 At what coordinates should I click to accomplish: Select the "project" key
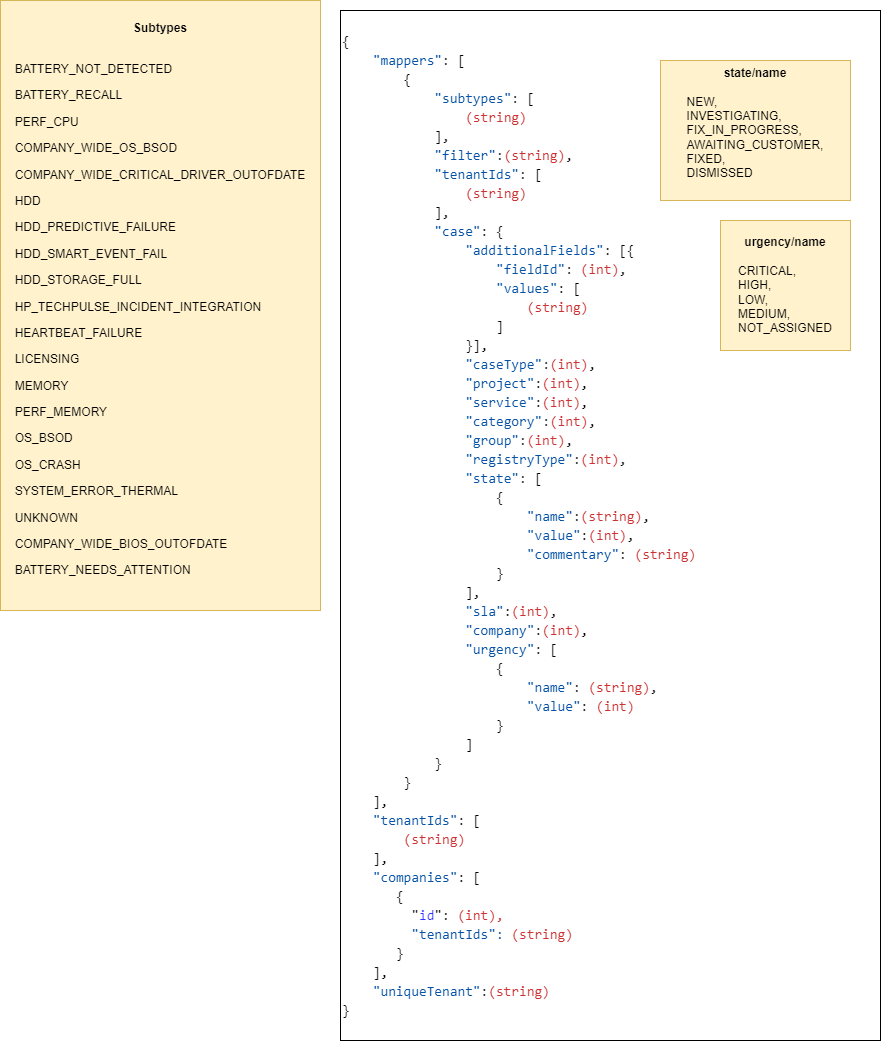pyautogui.click(x=500, y=384)
